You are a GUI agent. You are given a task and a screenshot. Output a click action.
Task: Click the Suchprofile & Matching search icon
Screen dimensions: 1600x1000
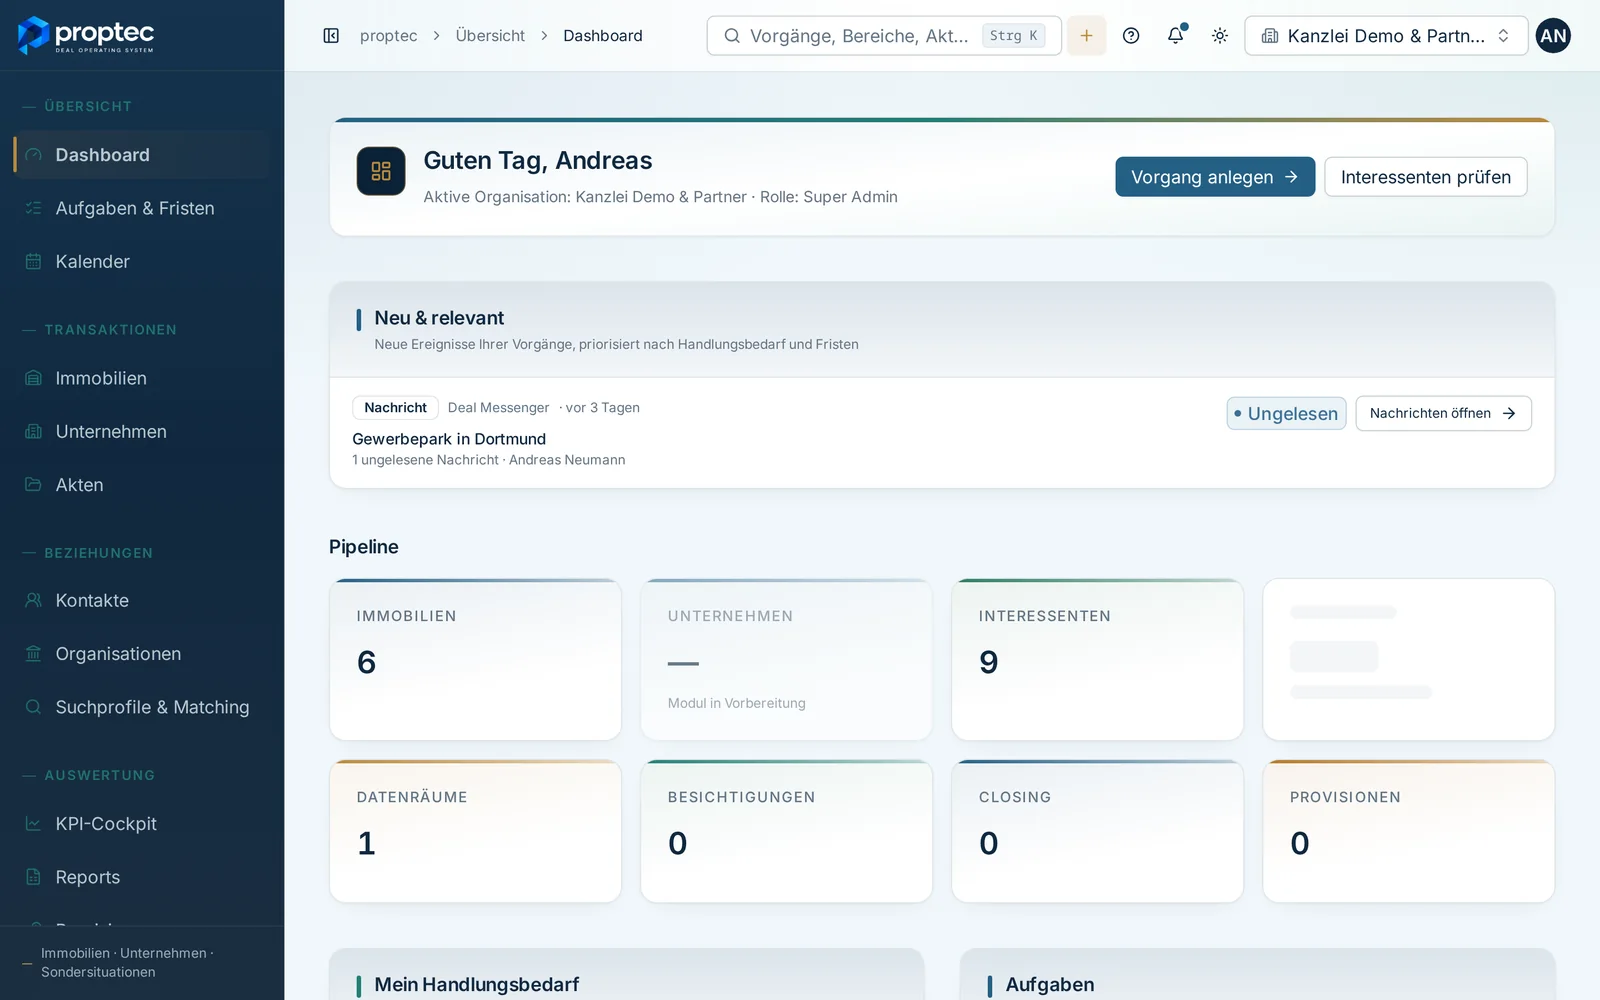tap(33, 706)
